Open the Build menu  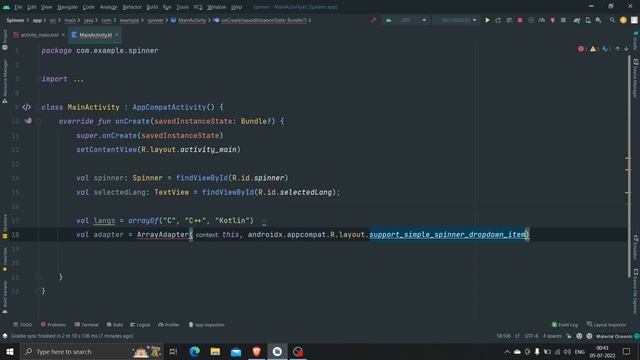coord(152,7)
